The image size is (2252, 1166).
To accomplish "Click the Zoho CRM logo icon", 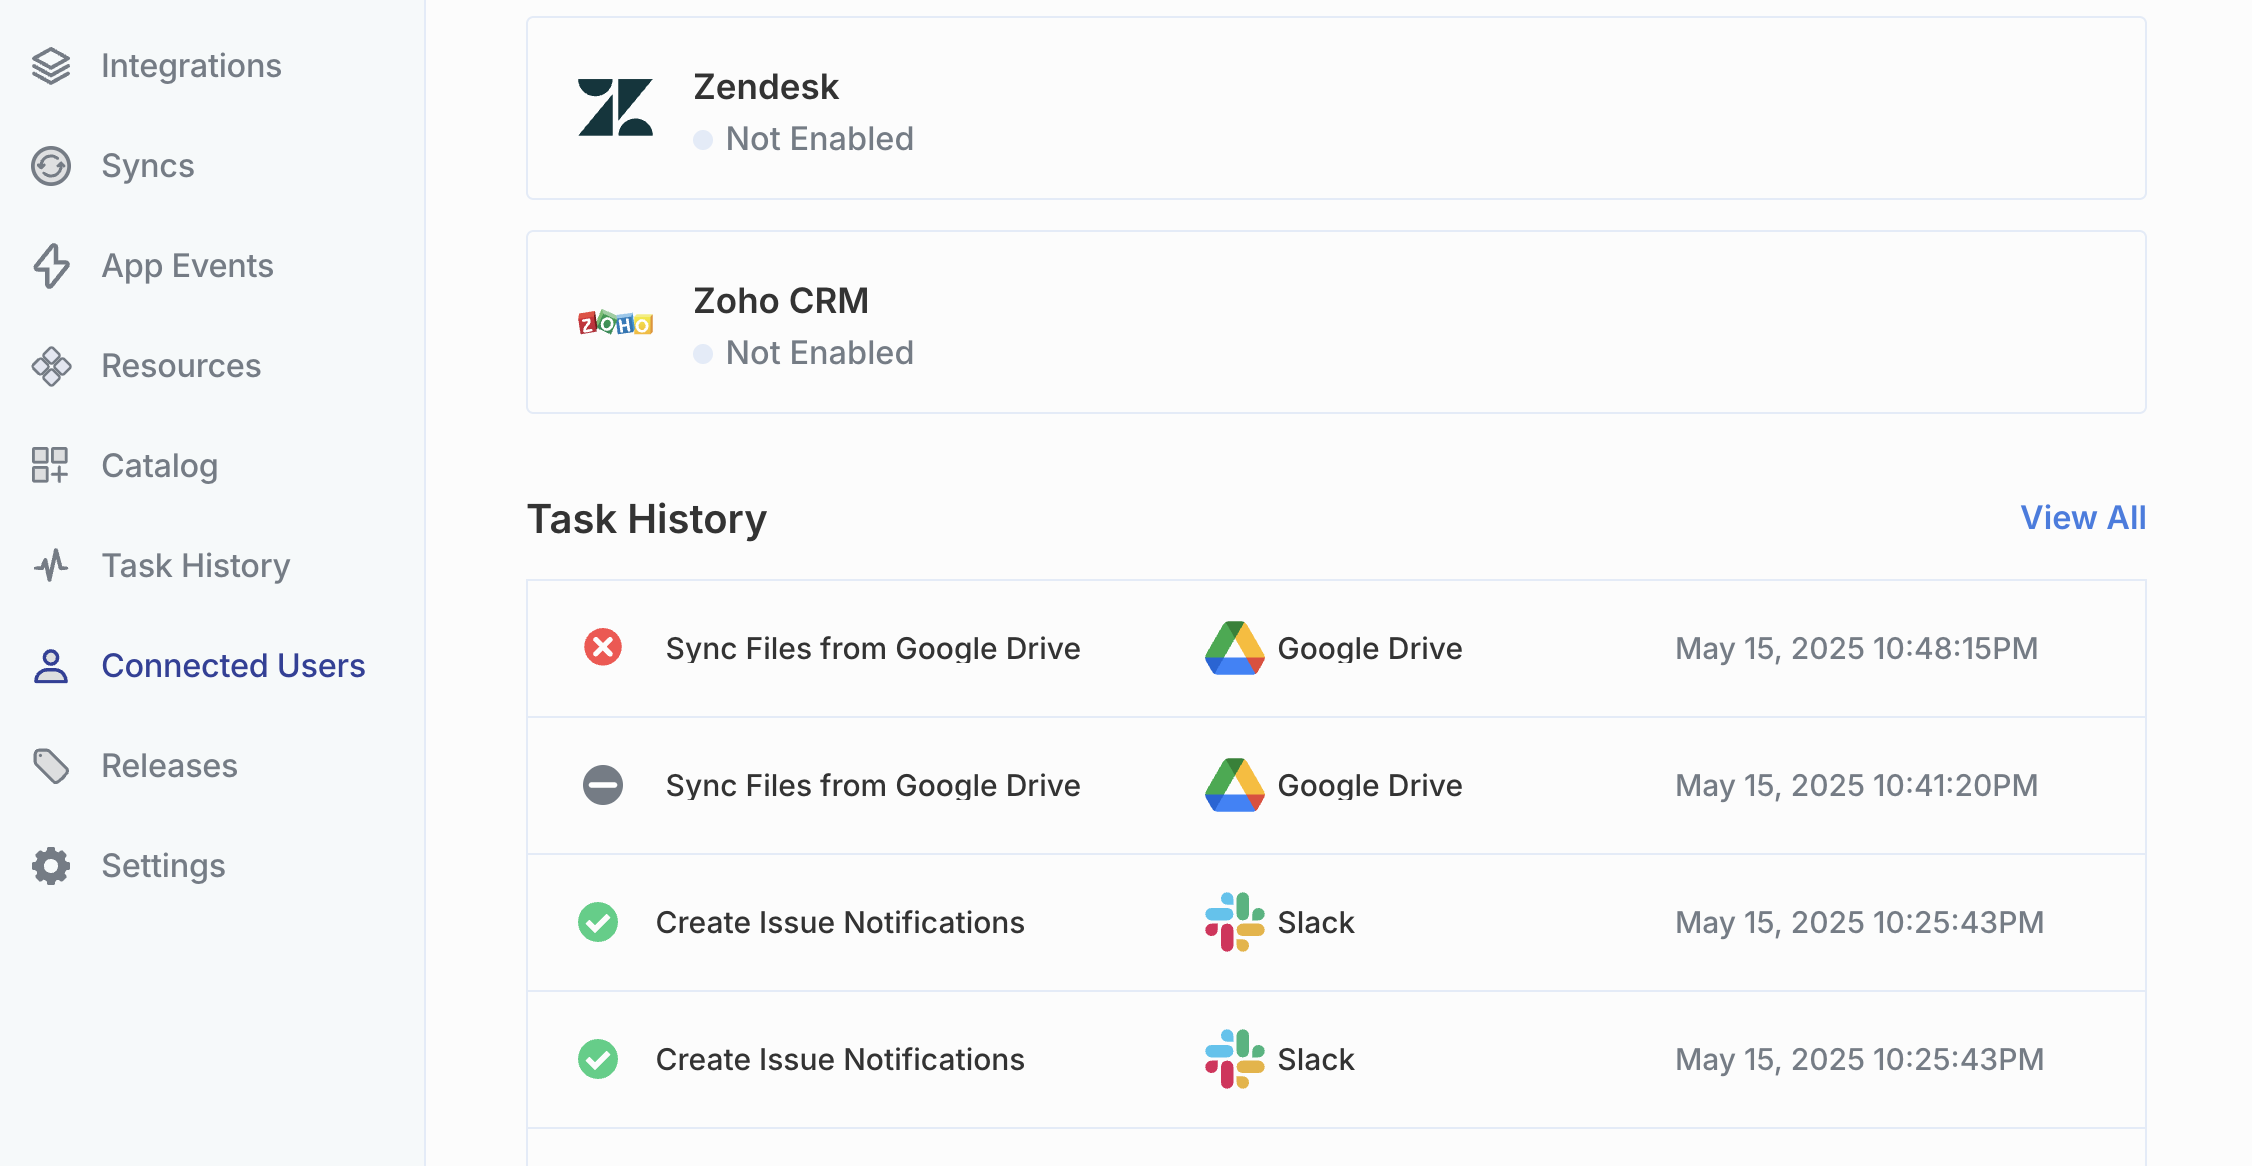I will pos(615,322).
